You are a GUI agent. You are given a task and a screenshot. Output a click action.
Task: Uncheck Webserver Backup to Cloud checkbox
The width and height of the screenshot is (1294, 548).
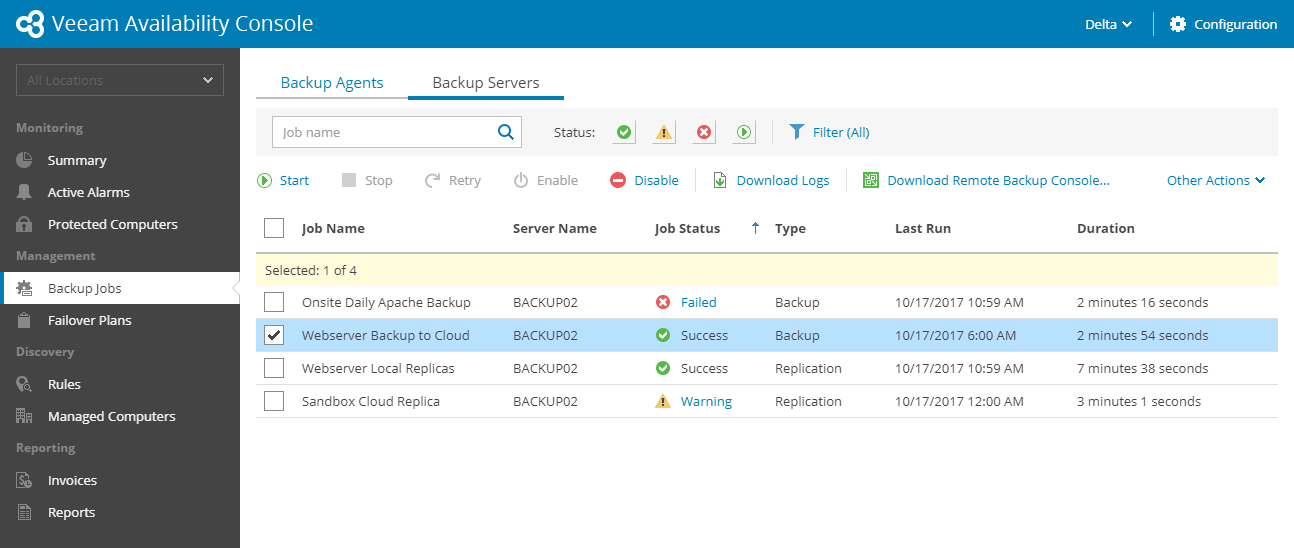click(274, 335)
